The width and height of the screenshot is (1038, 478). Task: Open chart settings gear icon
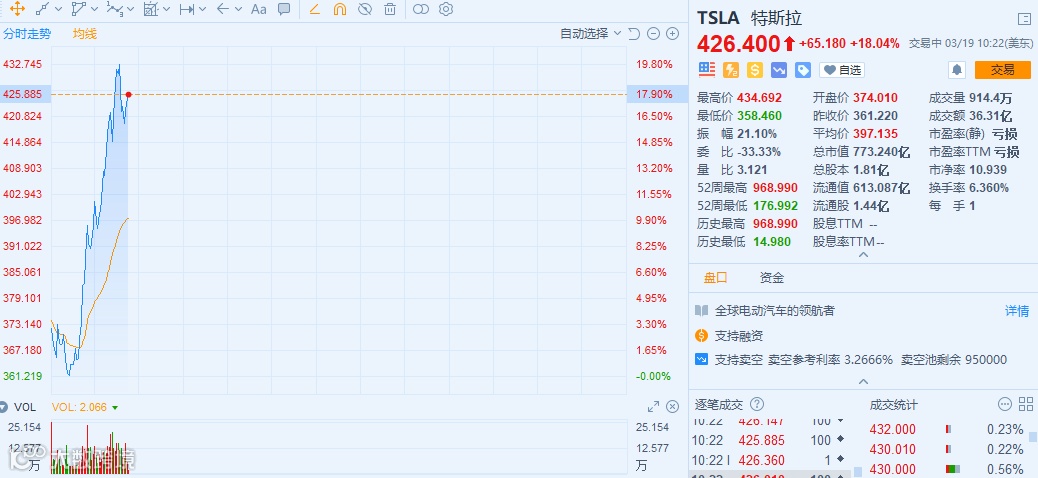(x=446, y=9)
